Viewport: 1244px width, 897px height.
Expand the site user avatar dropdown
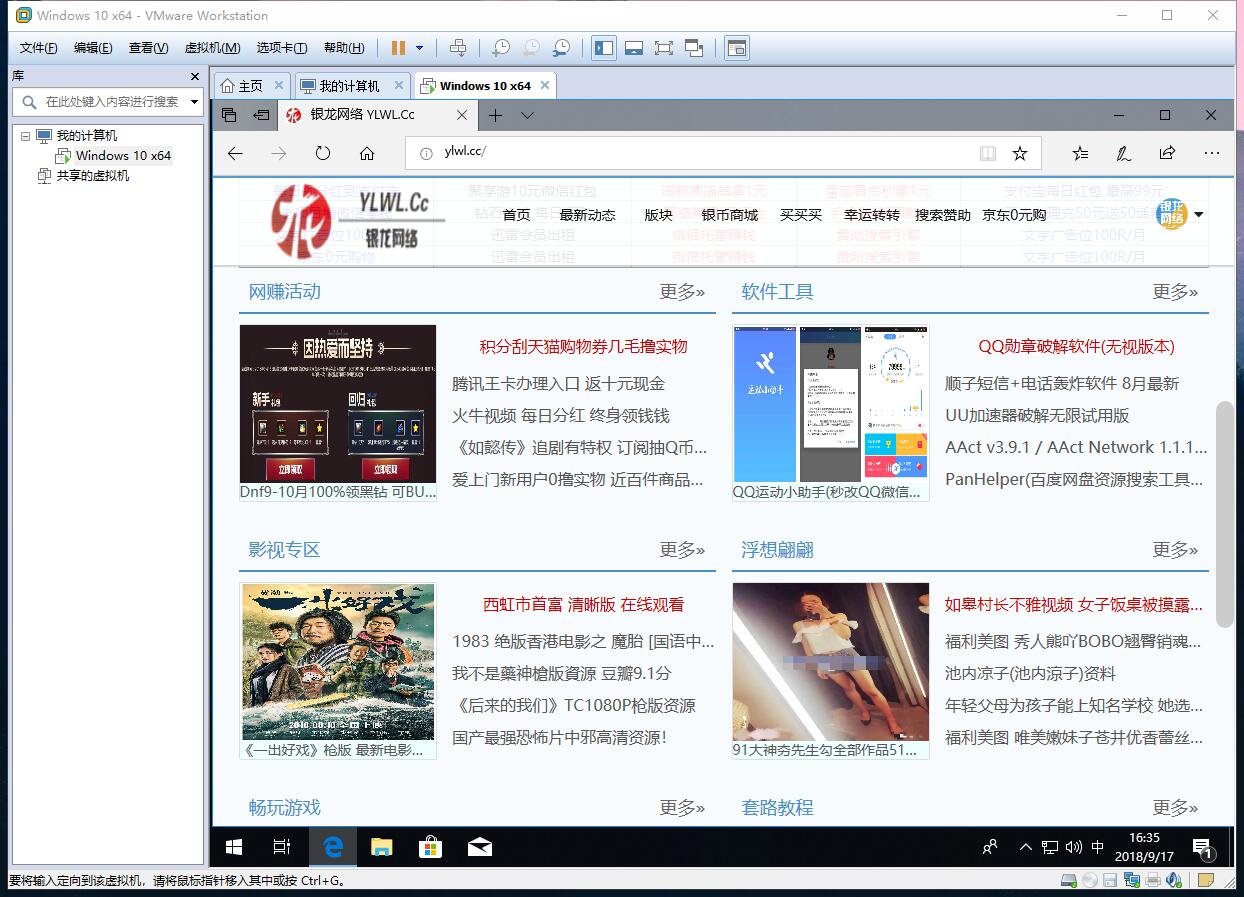tap(1198, 214)
